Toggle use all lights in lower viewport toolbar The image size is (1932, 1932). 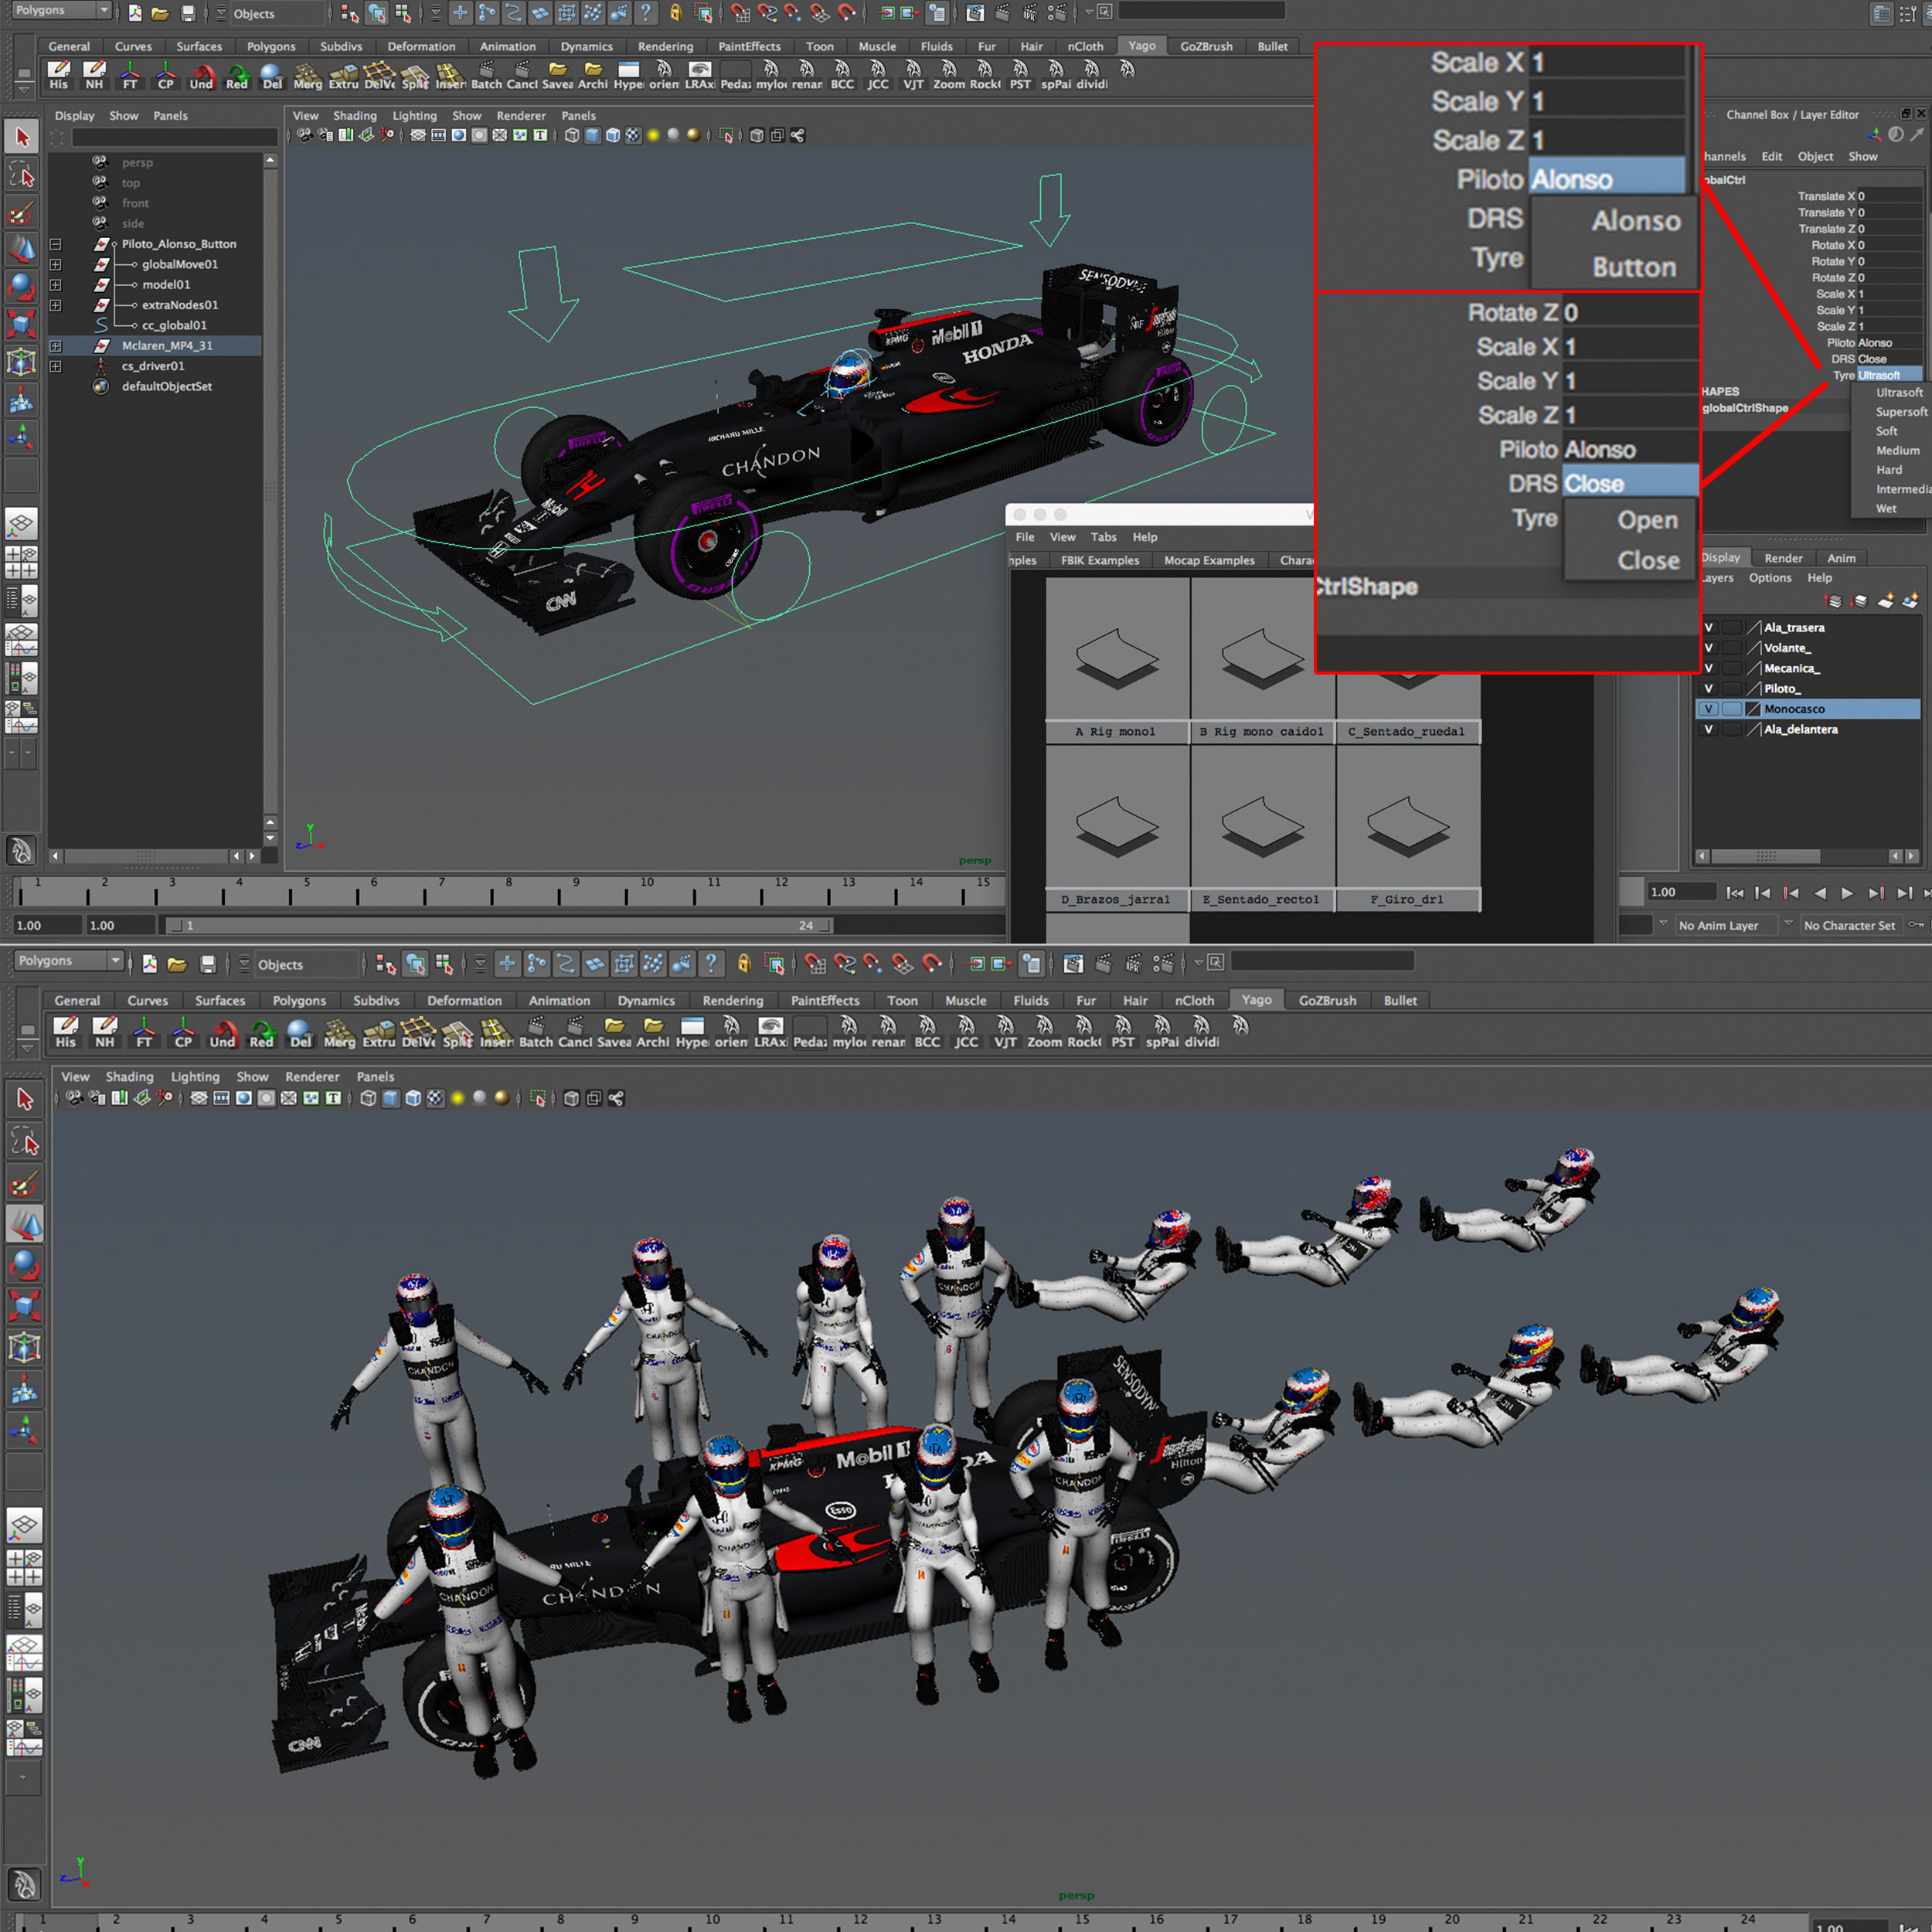[457, 1098]
